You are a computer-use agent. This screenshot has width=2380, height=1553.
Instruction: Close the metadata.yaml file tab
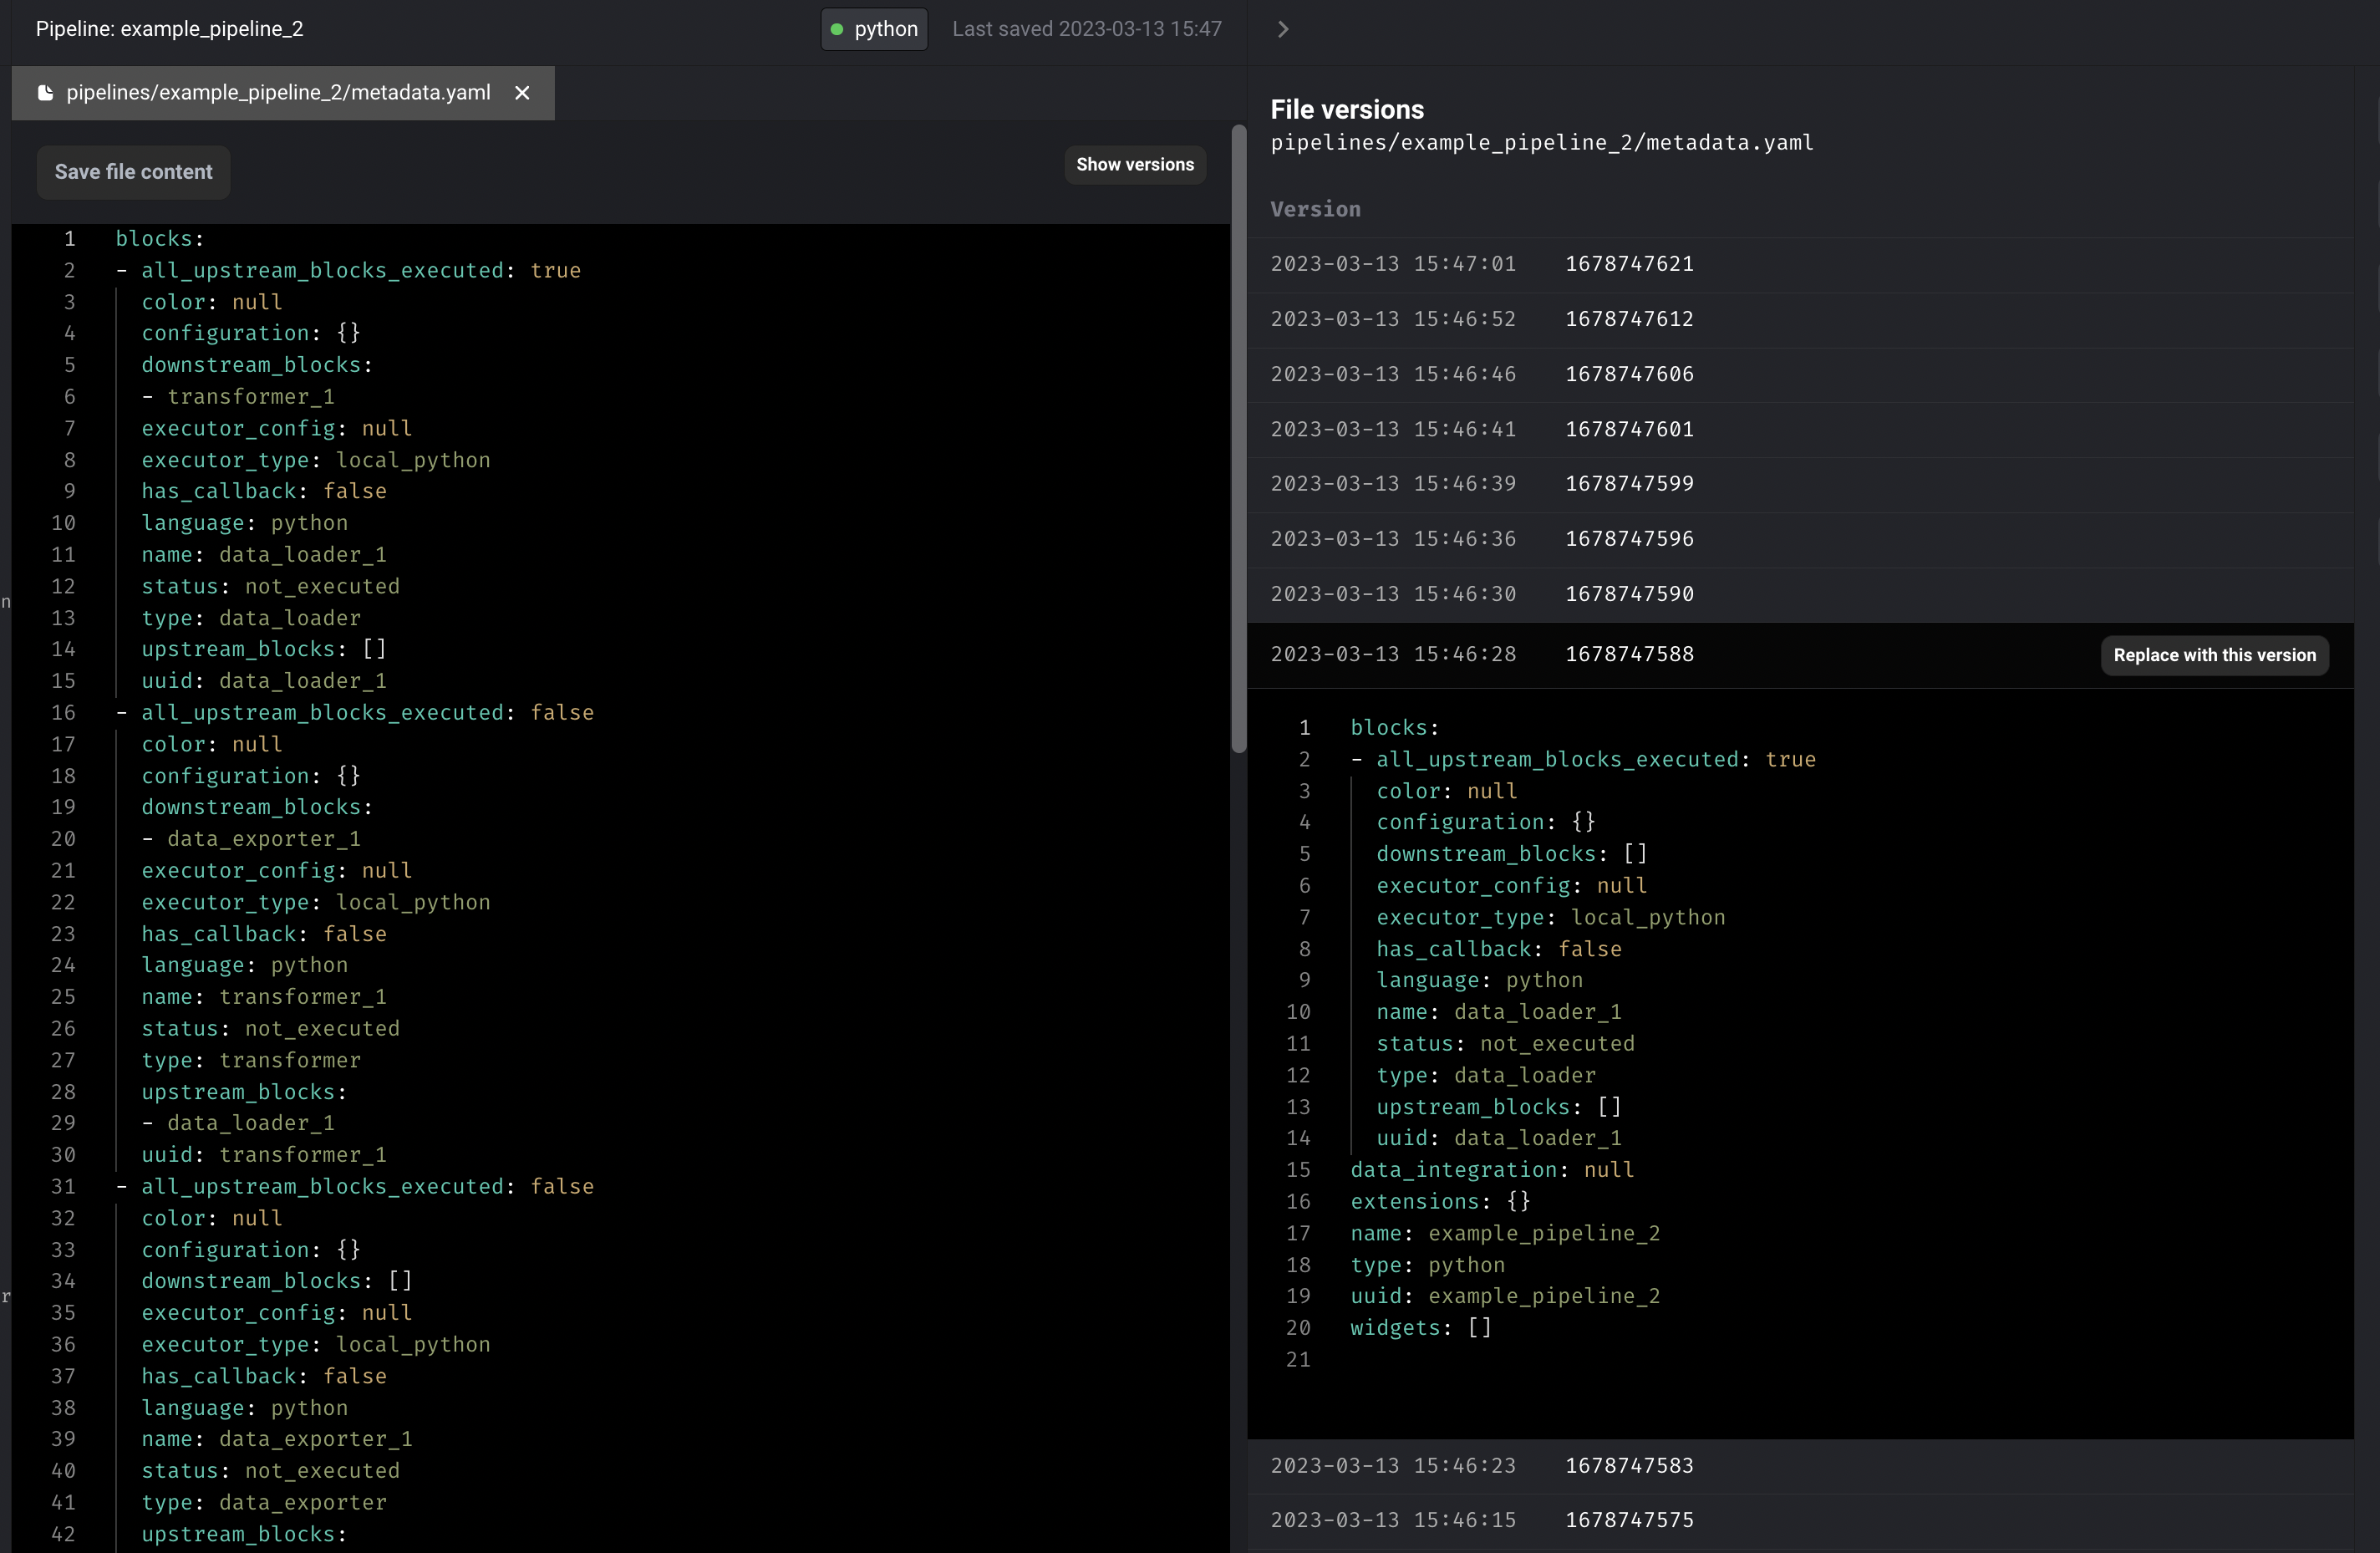[x=522, y=93]
